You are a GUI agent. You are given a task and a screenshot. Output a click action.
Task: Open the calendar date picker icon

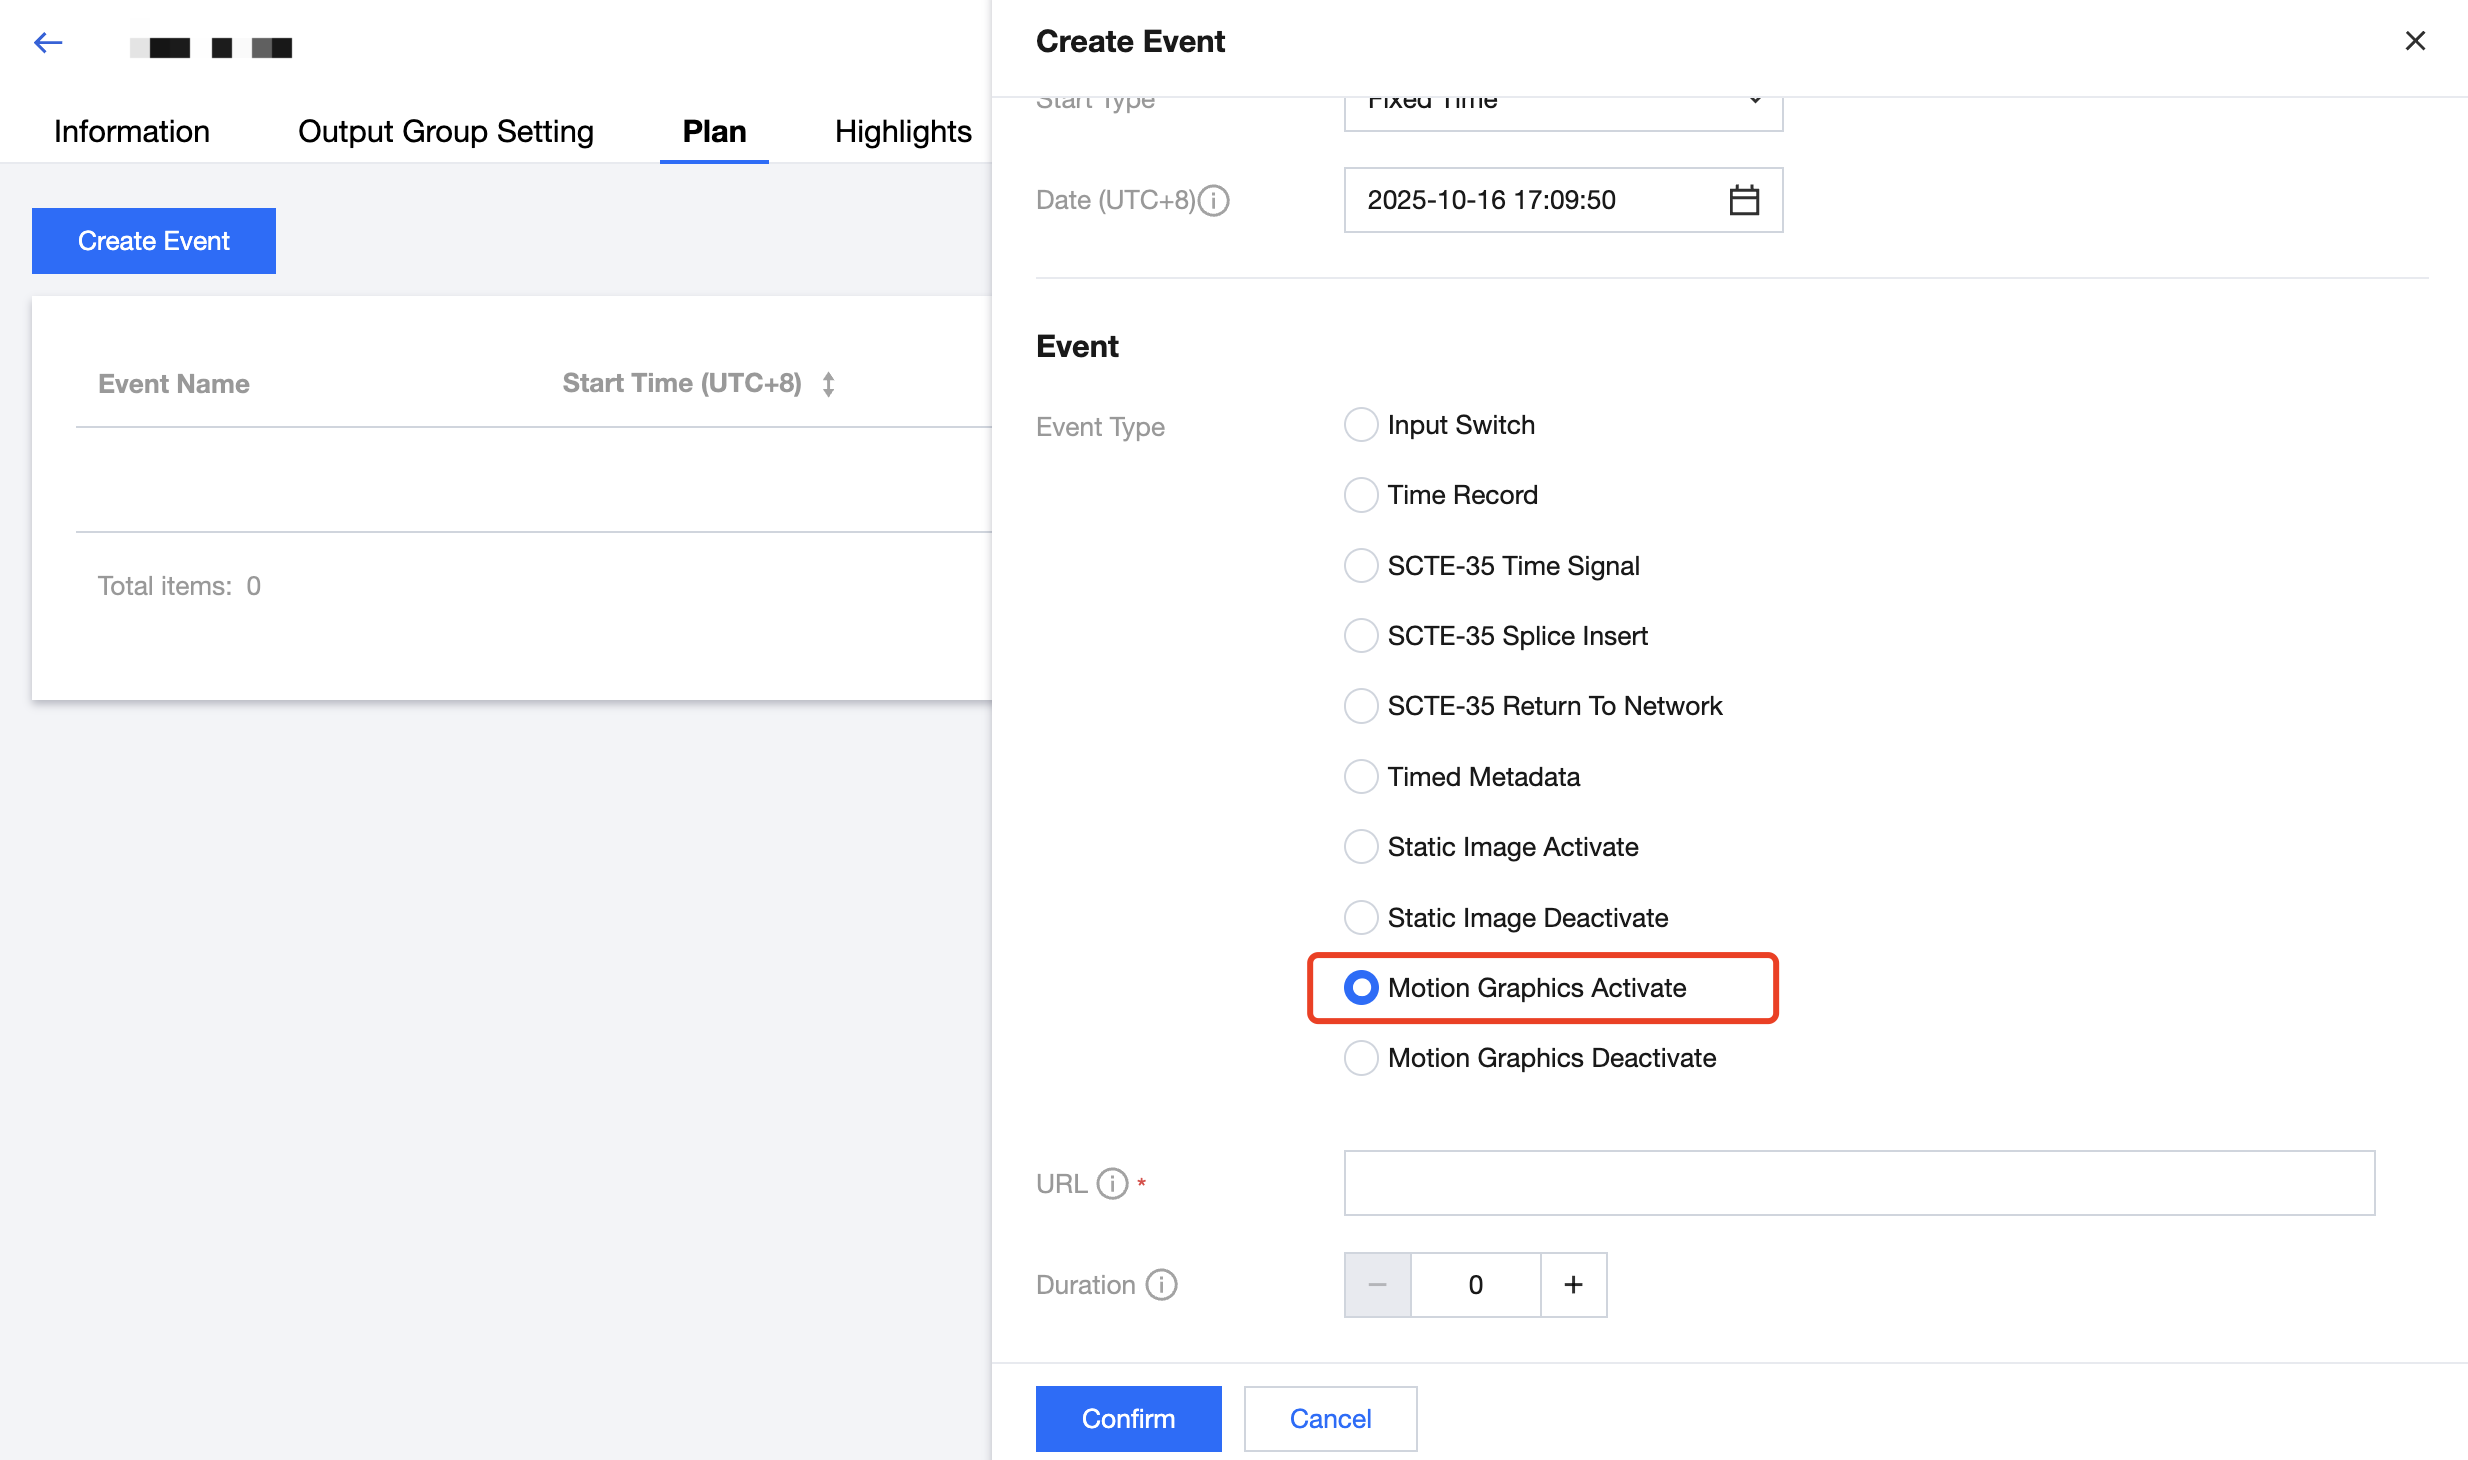click(x=1744, y=200)
